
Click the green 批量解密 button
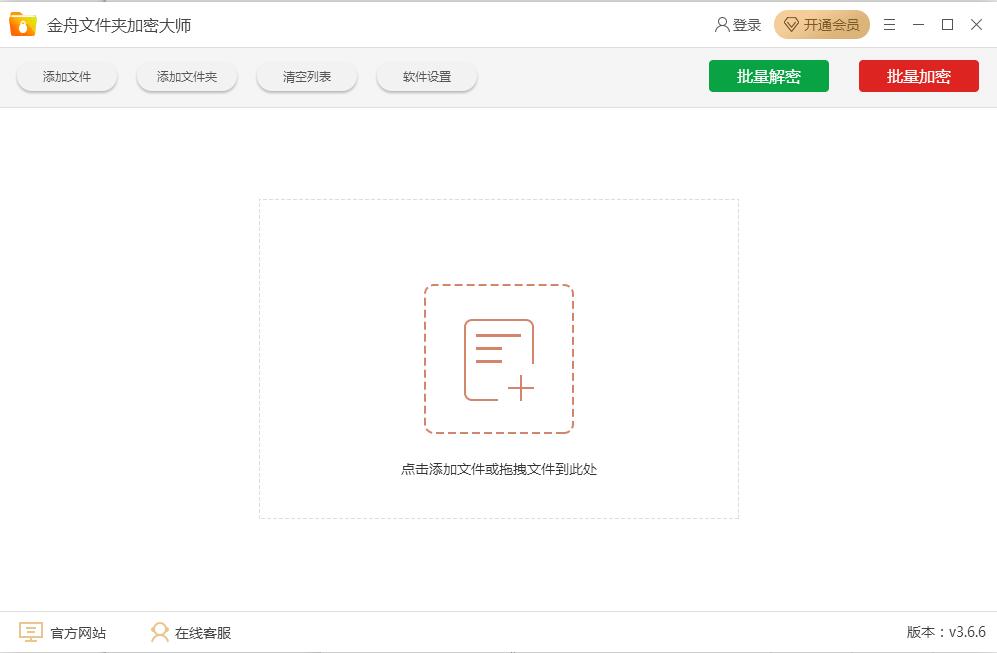[769, 75]
